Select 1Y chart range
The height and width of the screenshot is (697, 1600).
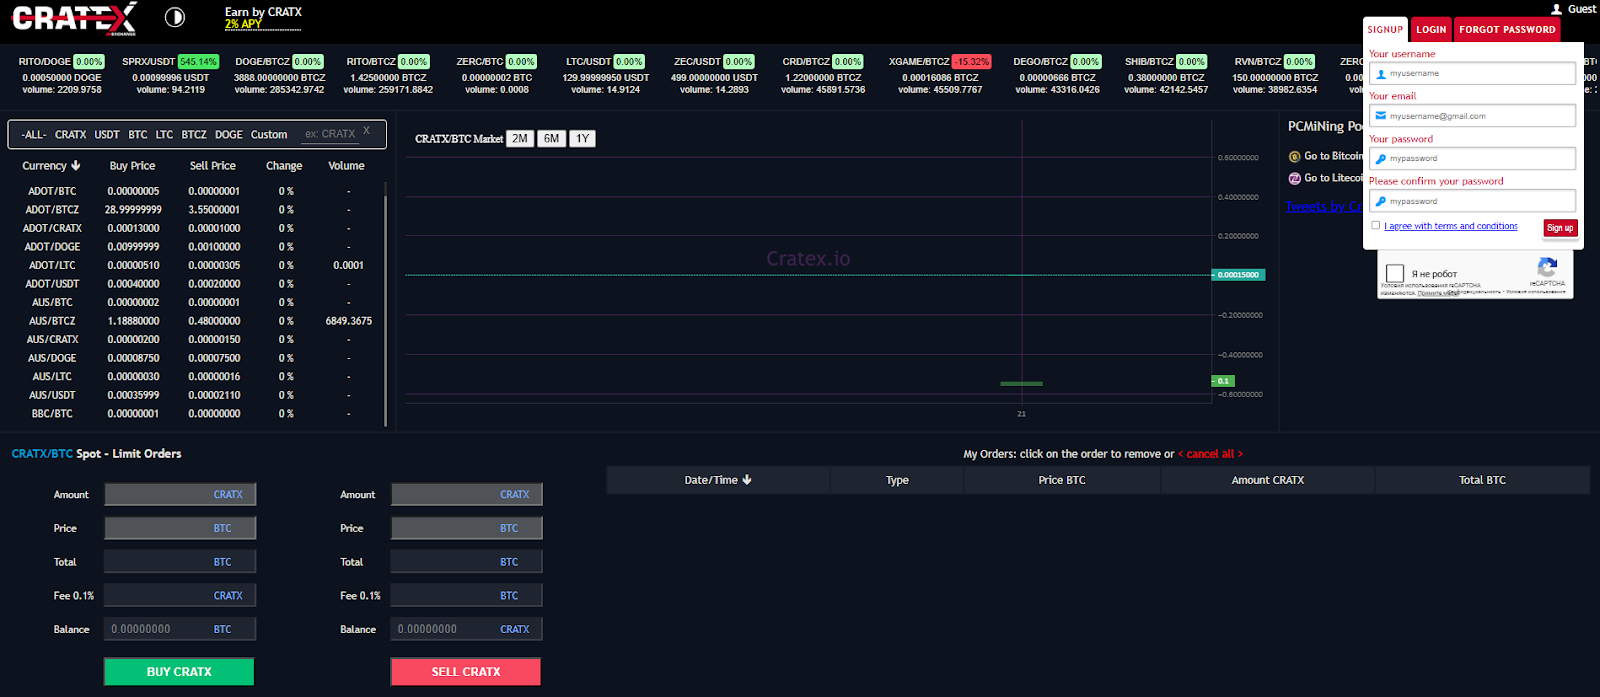pos(582,139)
